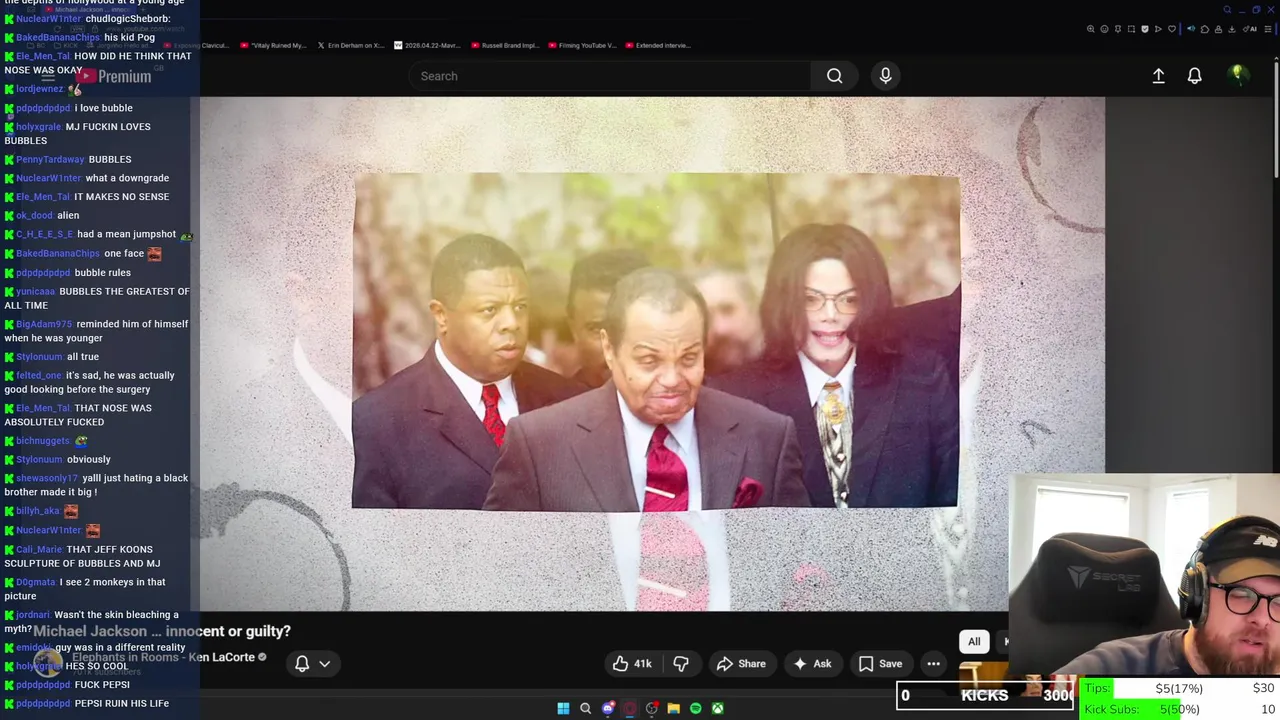Image resolution: width=1280 pixels, height=720 pixels.
Task: Switch to the 'Vitaly Ruined My...' tab
Action: point(272,45)
